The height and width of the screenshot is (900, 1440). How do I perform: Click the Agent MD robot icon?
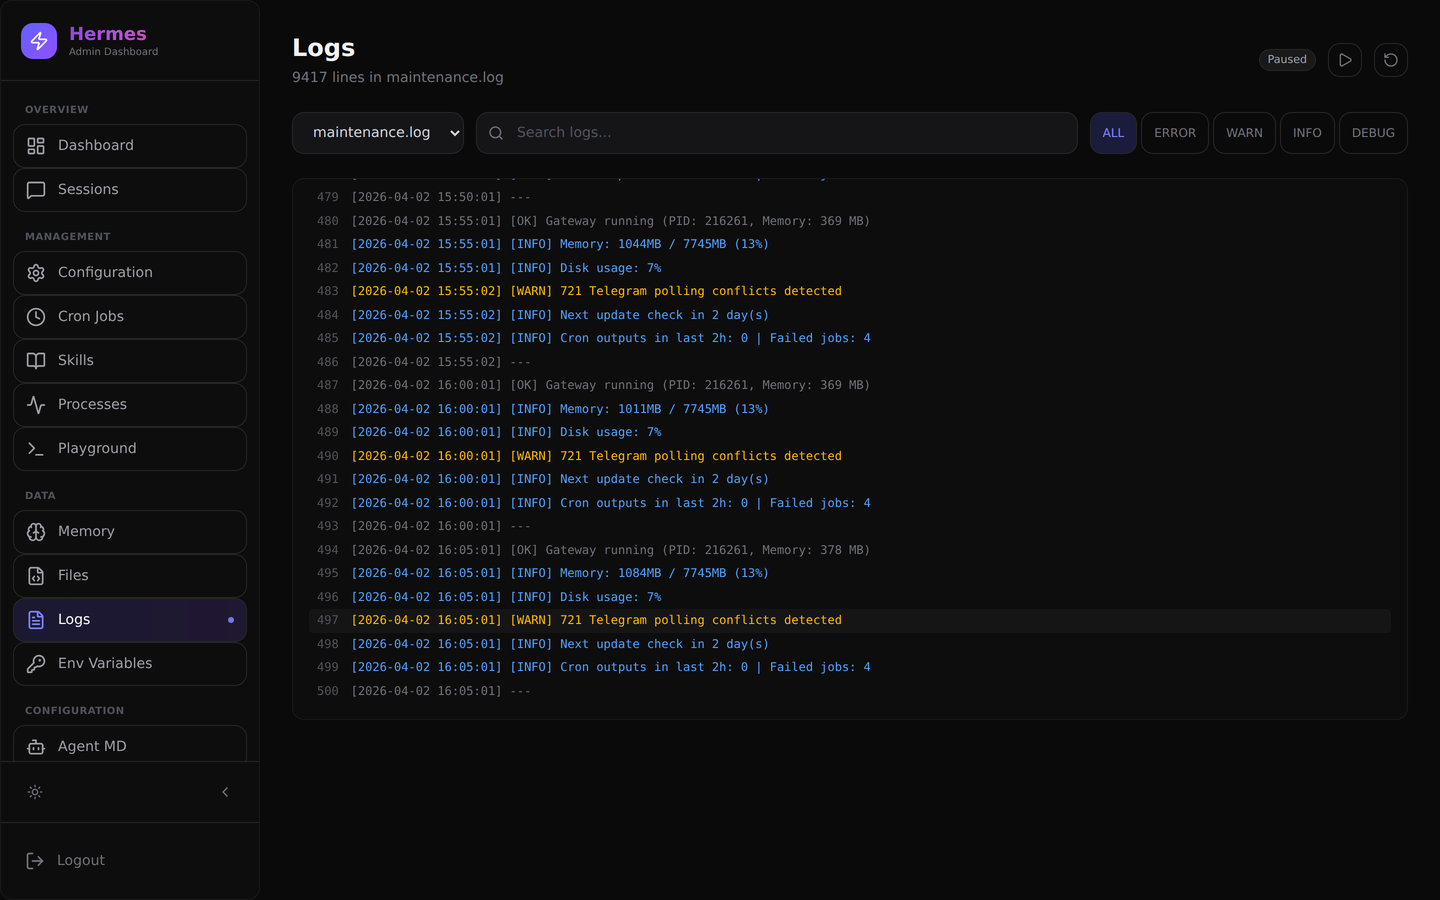(x=36, y=747)
